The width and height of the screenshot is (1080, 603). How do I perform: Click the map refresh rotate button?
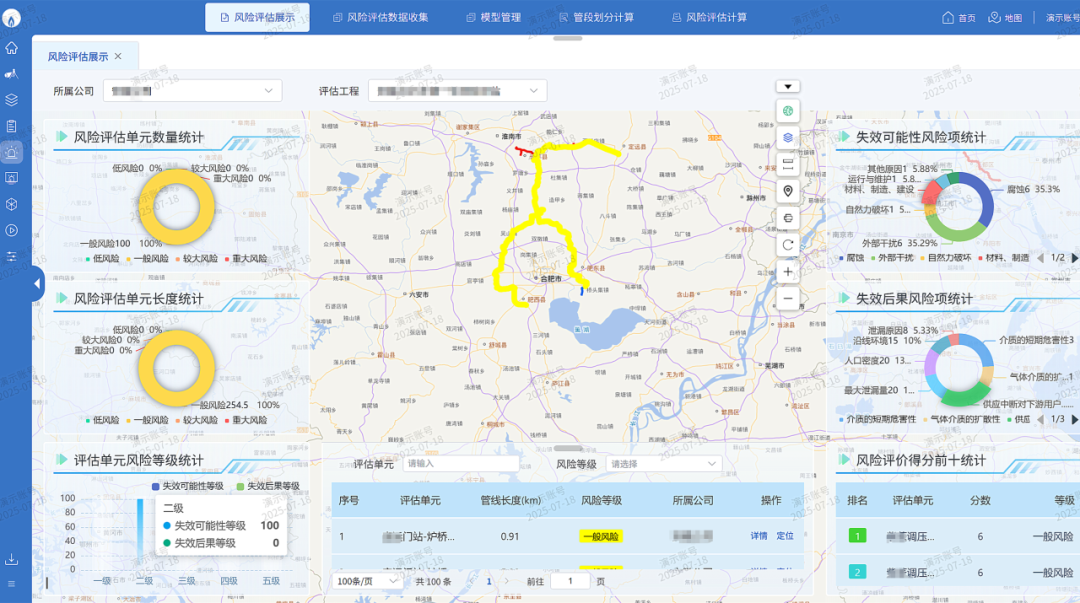click(x=788, y=245)
